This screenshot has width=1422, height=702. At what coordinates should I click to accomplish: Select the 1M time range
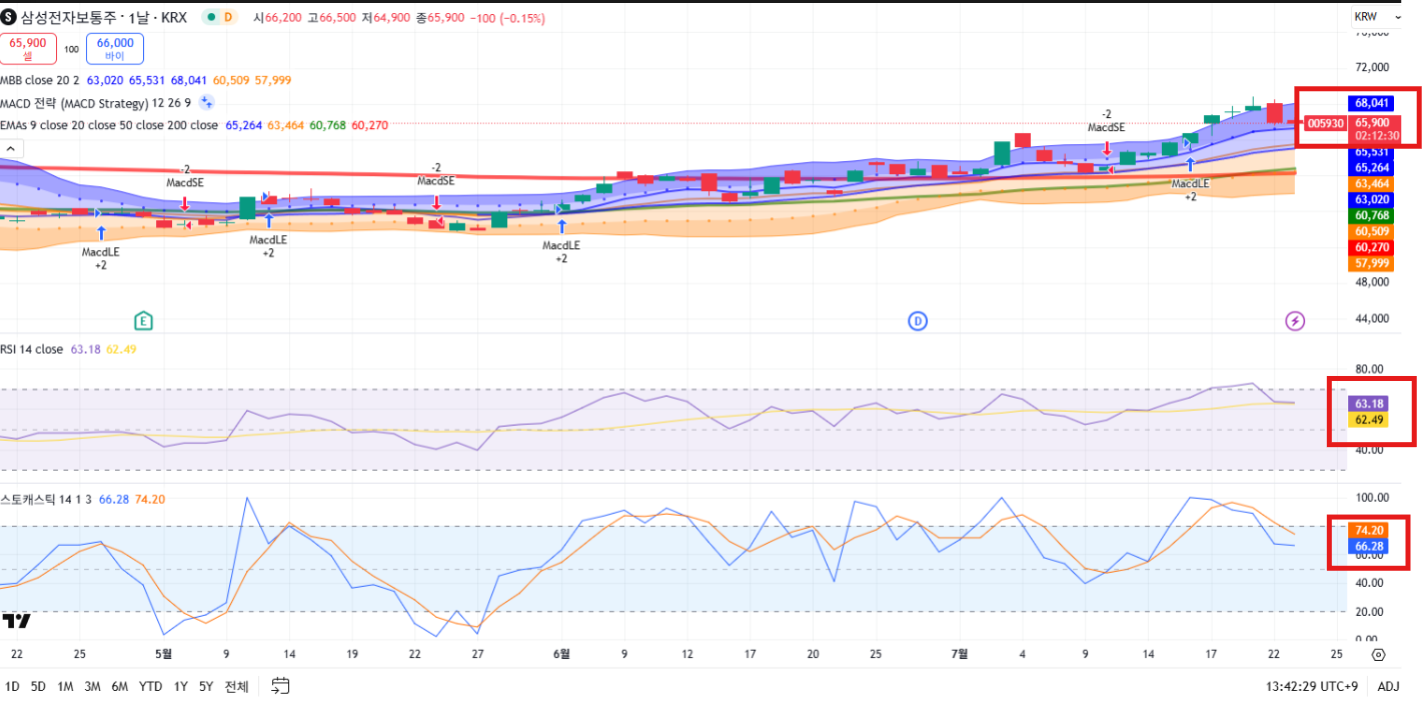point(65,686)
